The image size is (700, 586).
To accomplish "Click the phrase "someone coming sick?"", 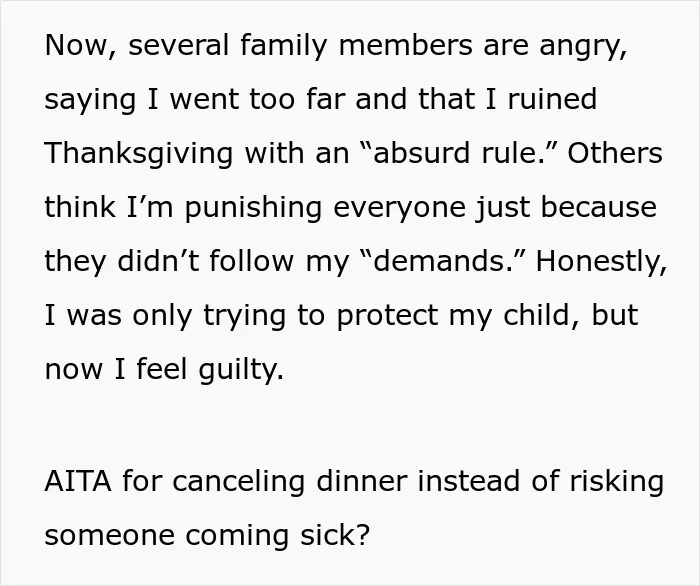I will click(x=208, y=535).
